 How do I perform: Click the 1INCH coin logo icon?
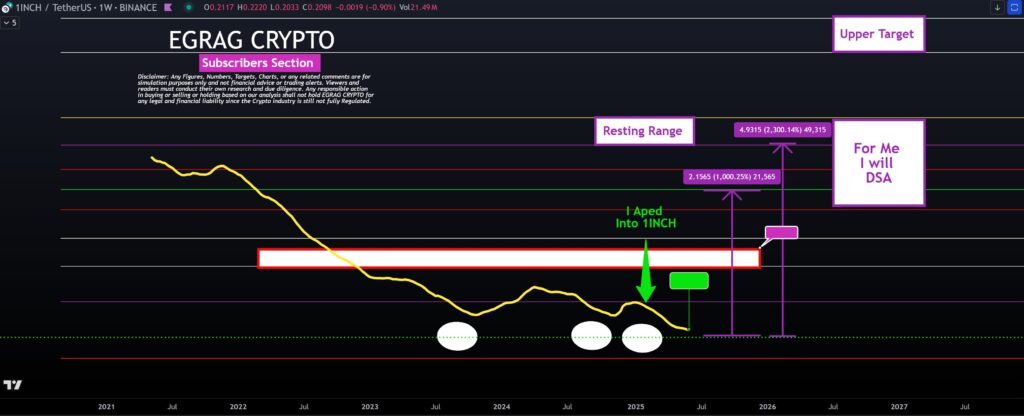click(7, 7)
